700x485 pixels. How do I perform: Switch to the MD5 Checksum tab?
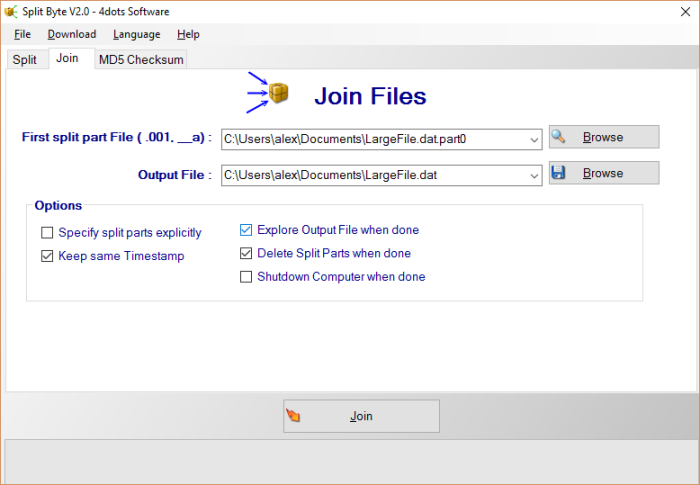[x=140, y=60]
